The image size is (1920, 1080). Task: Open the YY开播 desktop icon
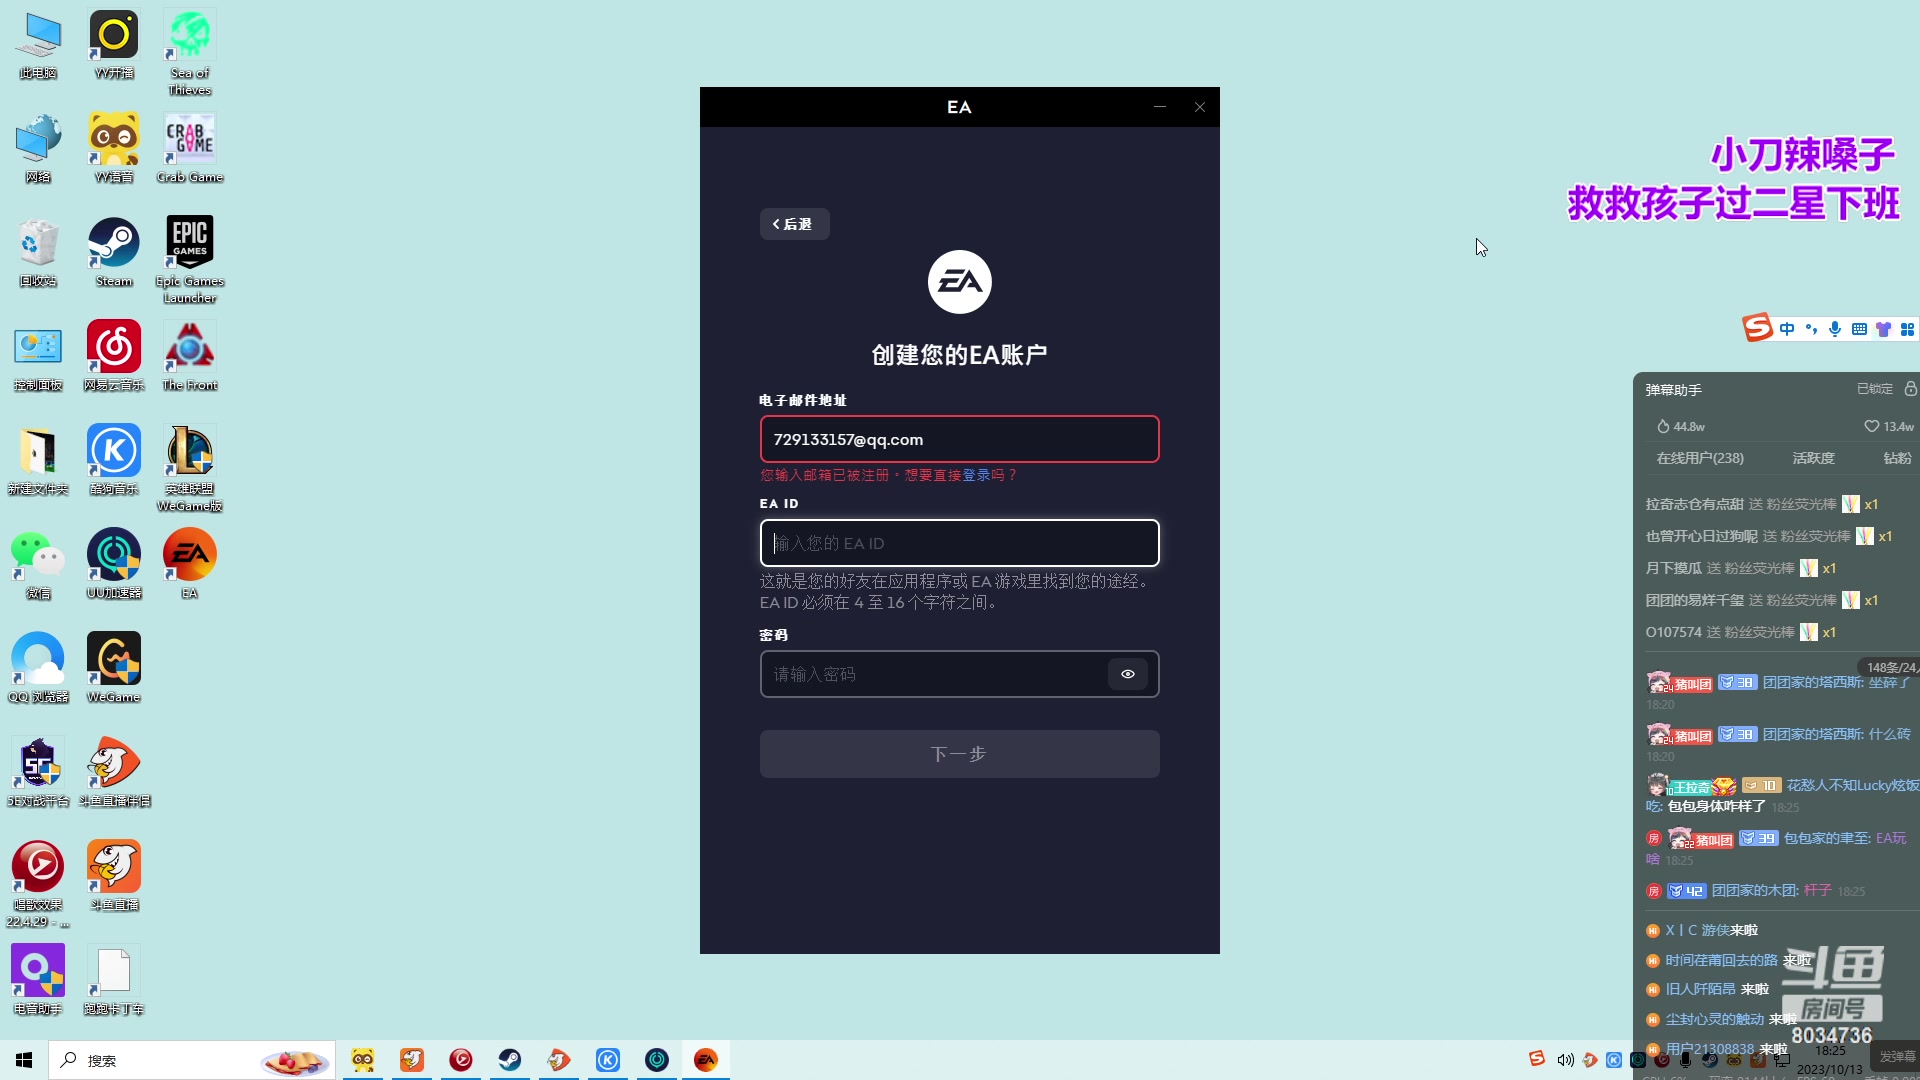pos(114,45)
